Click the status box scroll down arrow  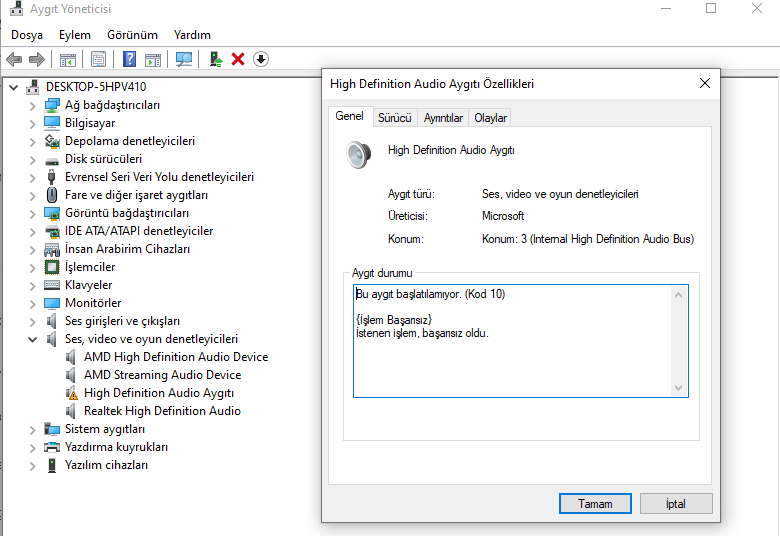click(x=678, y=388)
